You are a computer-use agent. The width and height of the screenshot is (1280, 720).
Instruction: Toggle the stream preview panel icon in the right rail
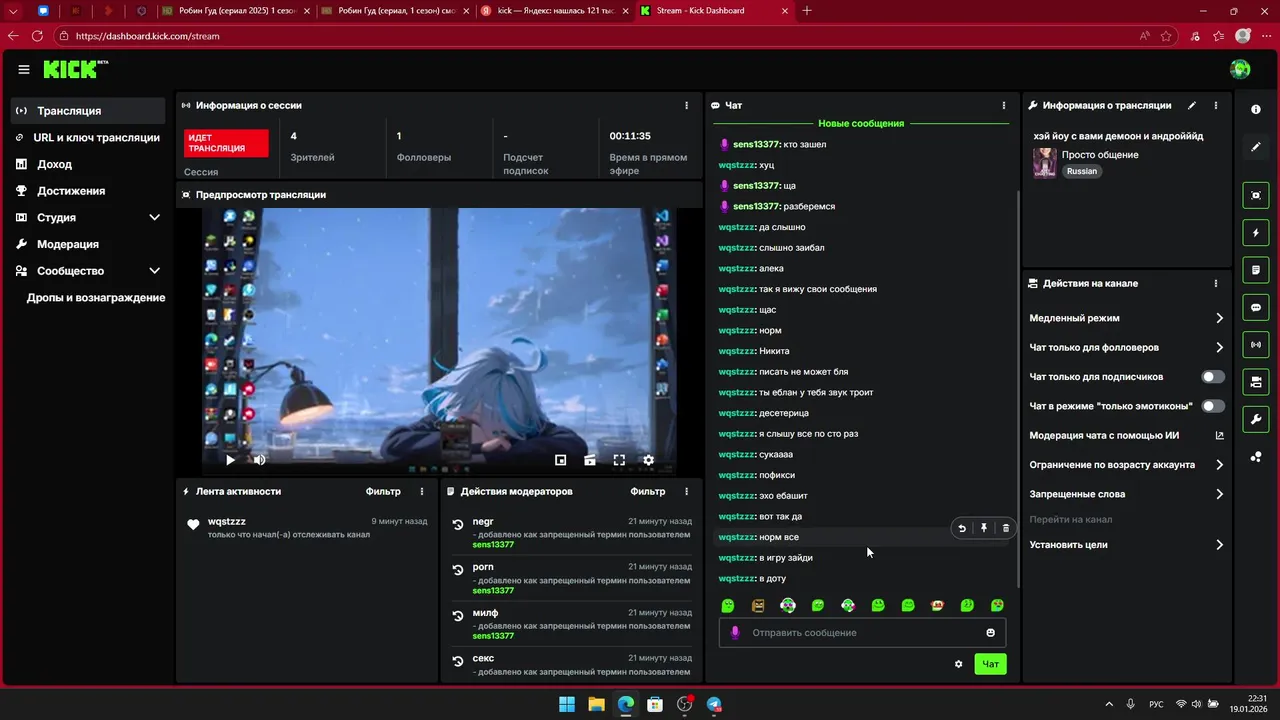click(x=1256, y=195)
